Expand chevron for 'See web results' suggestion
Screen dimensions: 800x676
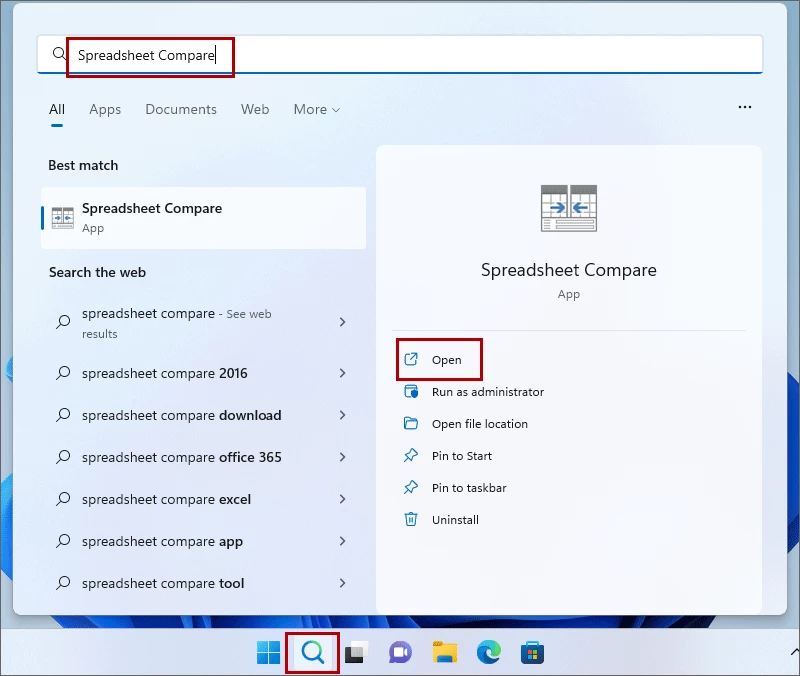tap(342, 322)
